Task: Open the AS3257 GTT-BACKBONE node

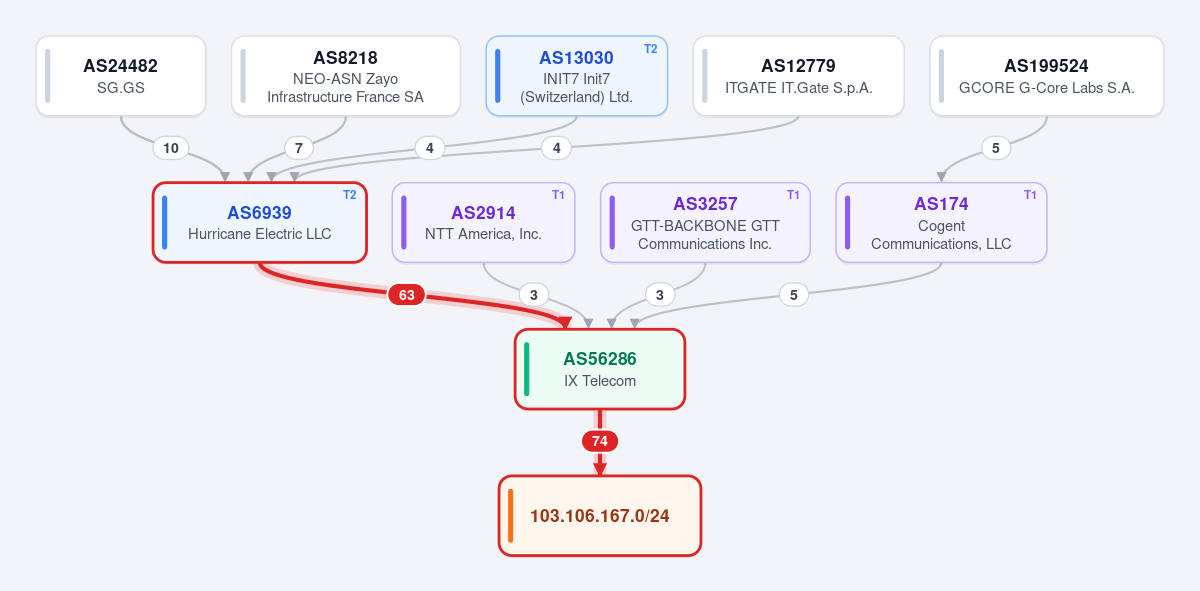Action: (706, 223)
